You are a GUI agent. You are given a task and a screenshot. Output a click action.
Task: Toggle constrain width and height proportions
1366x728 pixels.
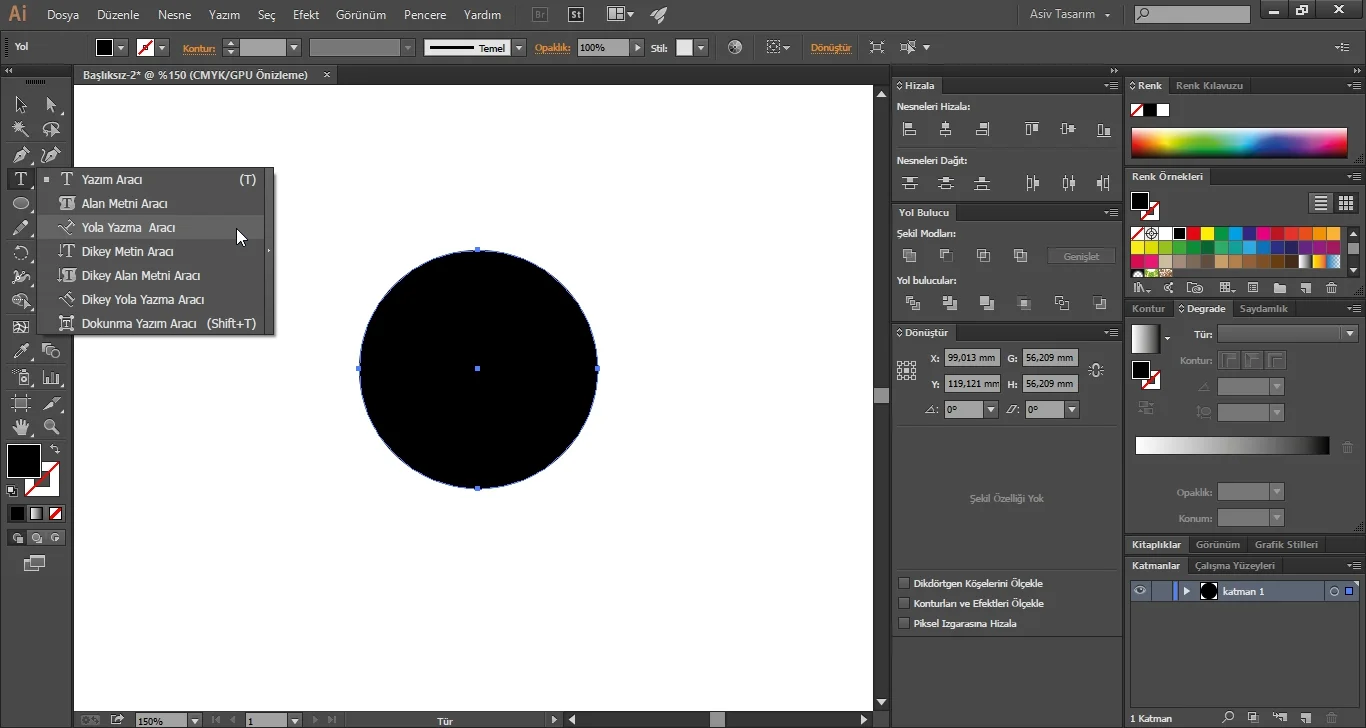(1096, 370)
